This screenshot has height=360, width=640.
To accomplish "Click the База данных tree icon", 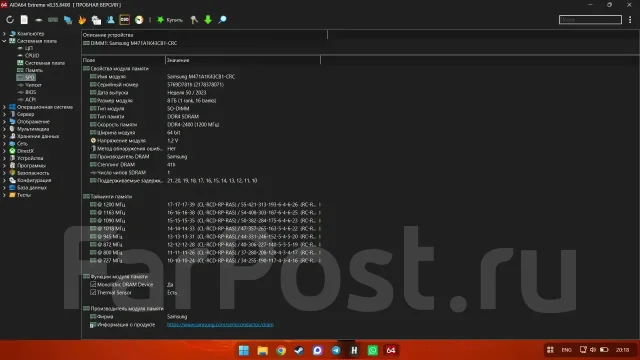I will (x=12, y=187).
